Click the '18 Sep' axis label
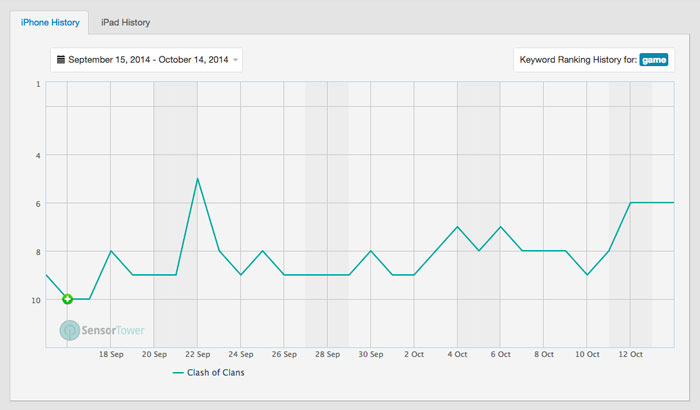Image resolution: width=700 pixels, height=410 pixels. click(111, 354)
